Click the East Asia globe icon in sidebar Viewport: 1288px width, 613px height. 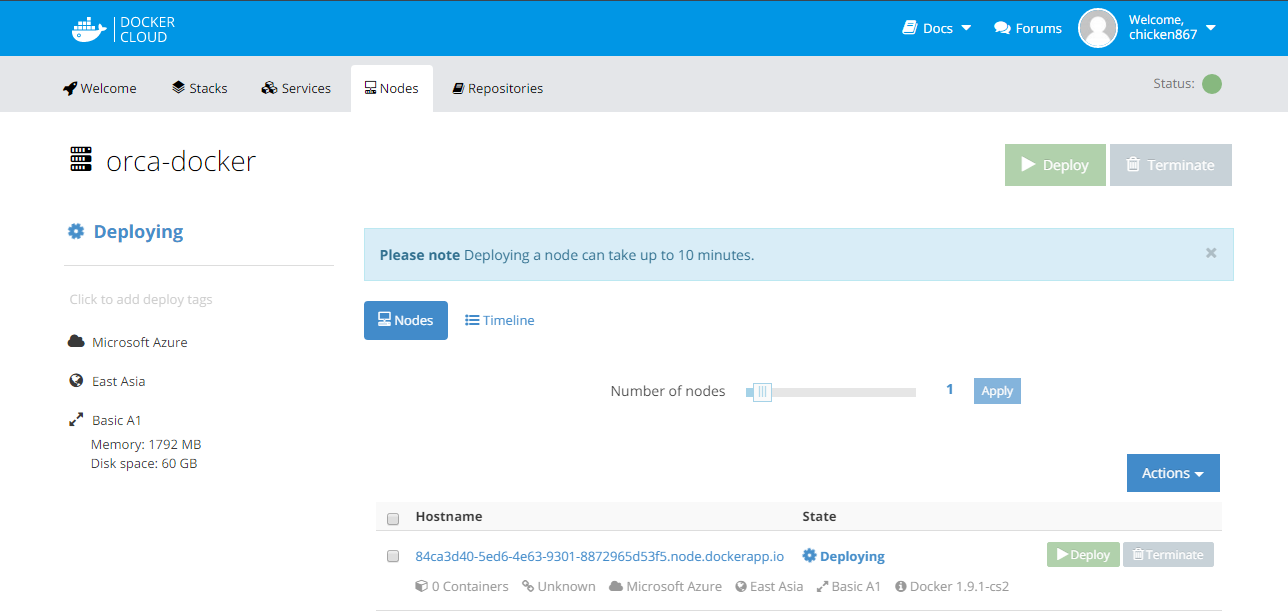click(x=76, y=381)
